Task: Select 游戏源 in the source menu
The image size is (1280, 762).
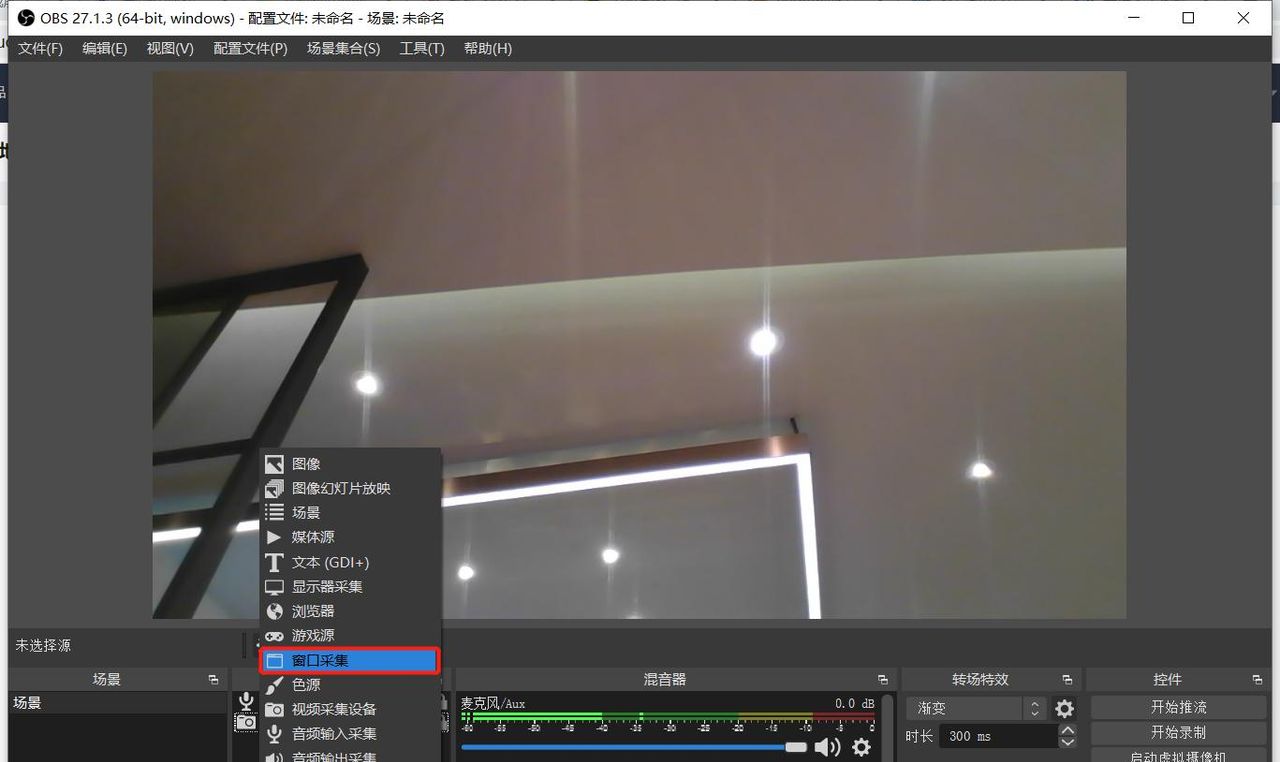Action: (x=350, y=635)
